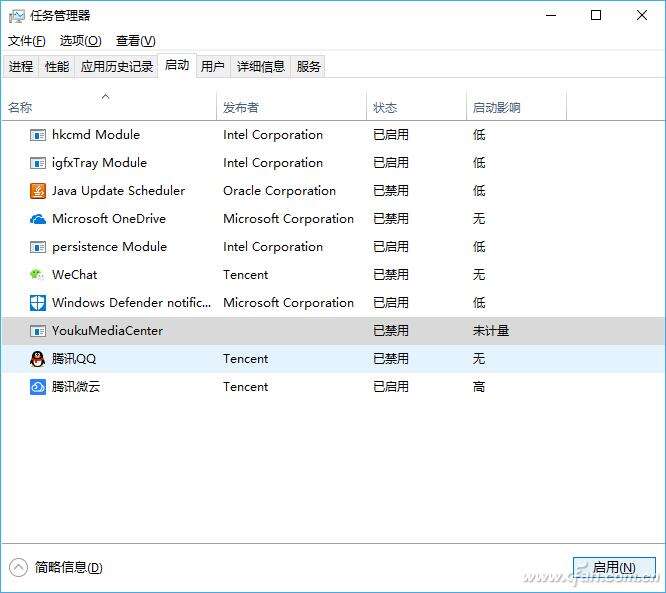
Task: Click 已启用 status in the 腾讯微云 row
Action: (391, 387)
